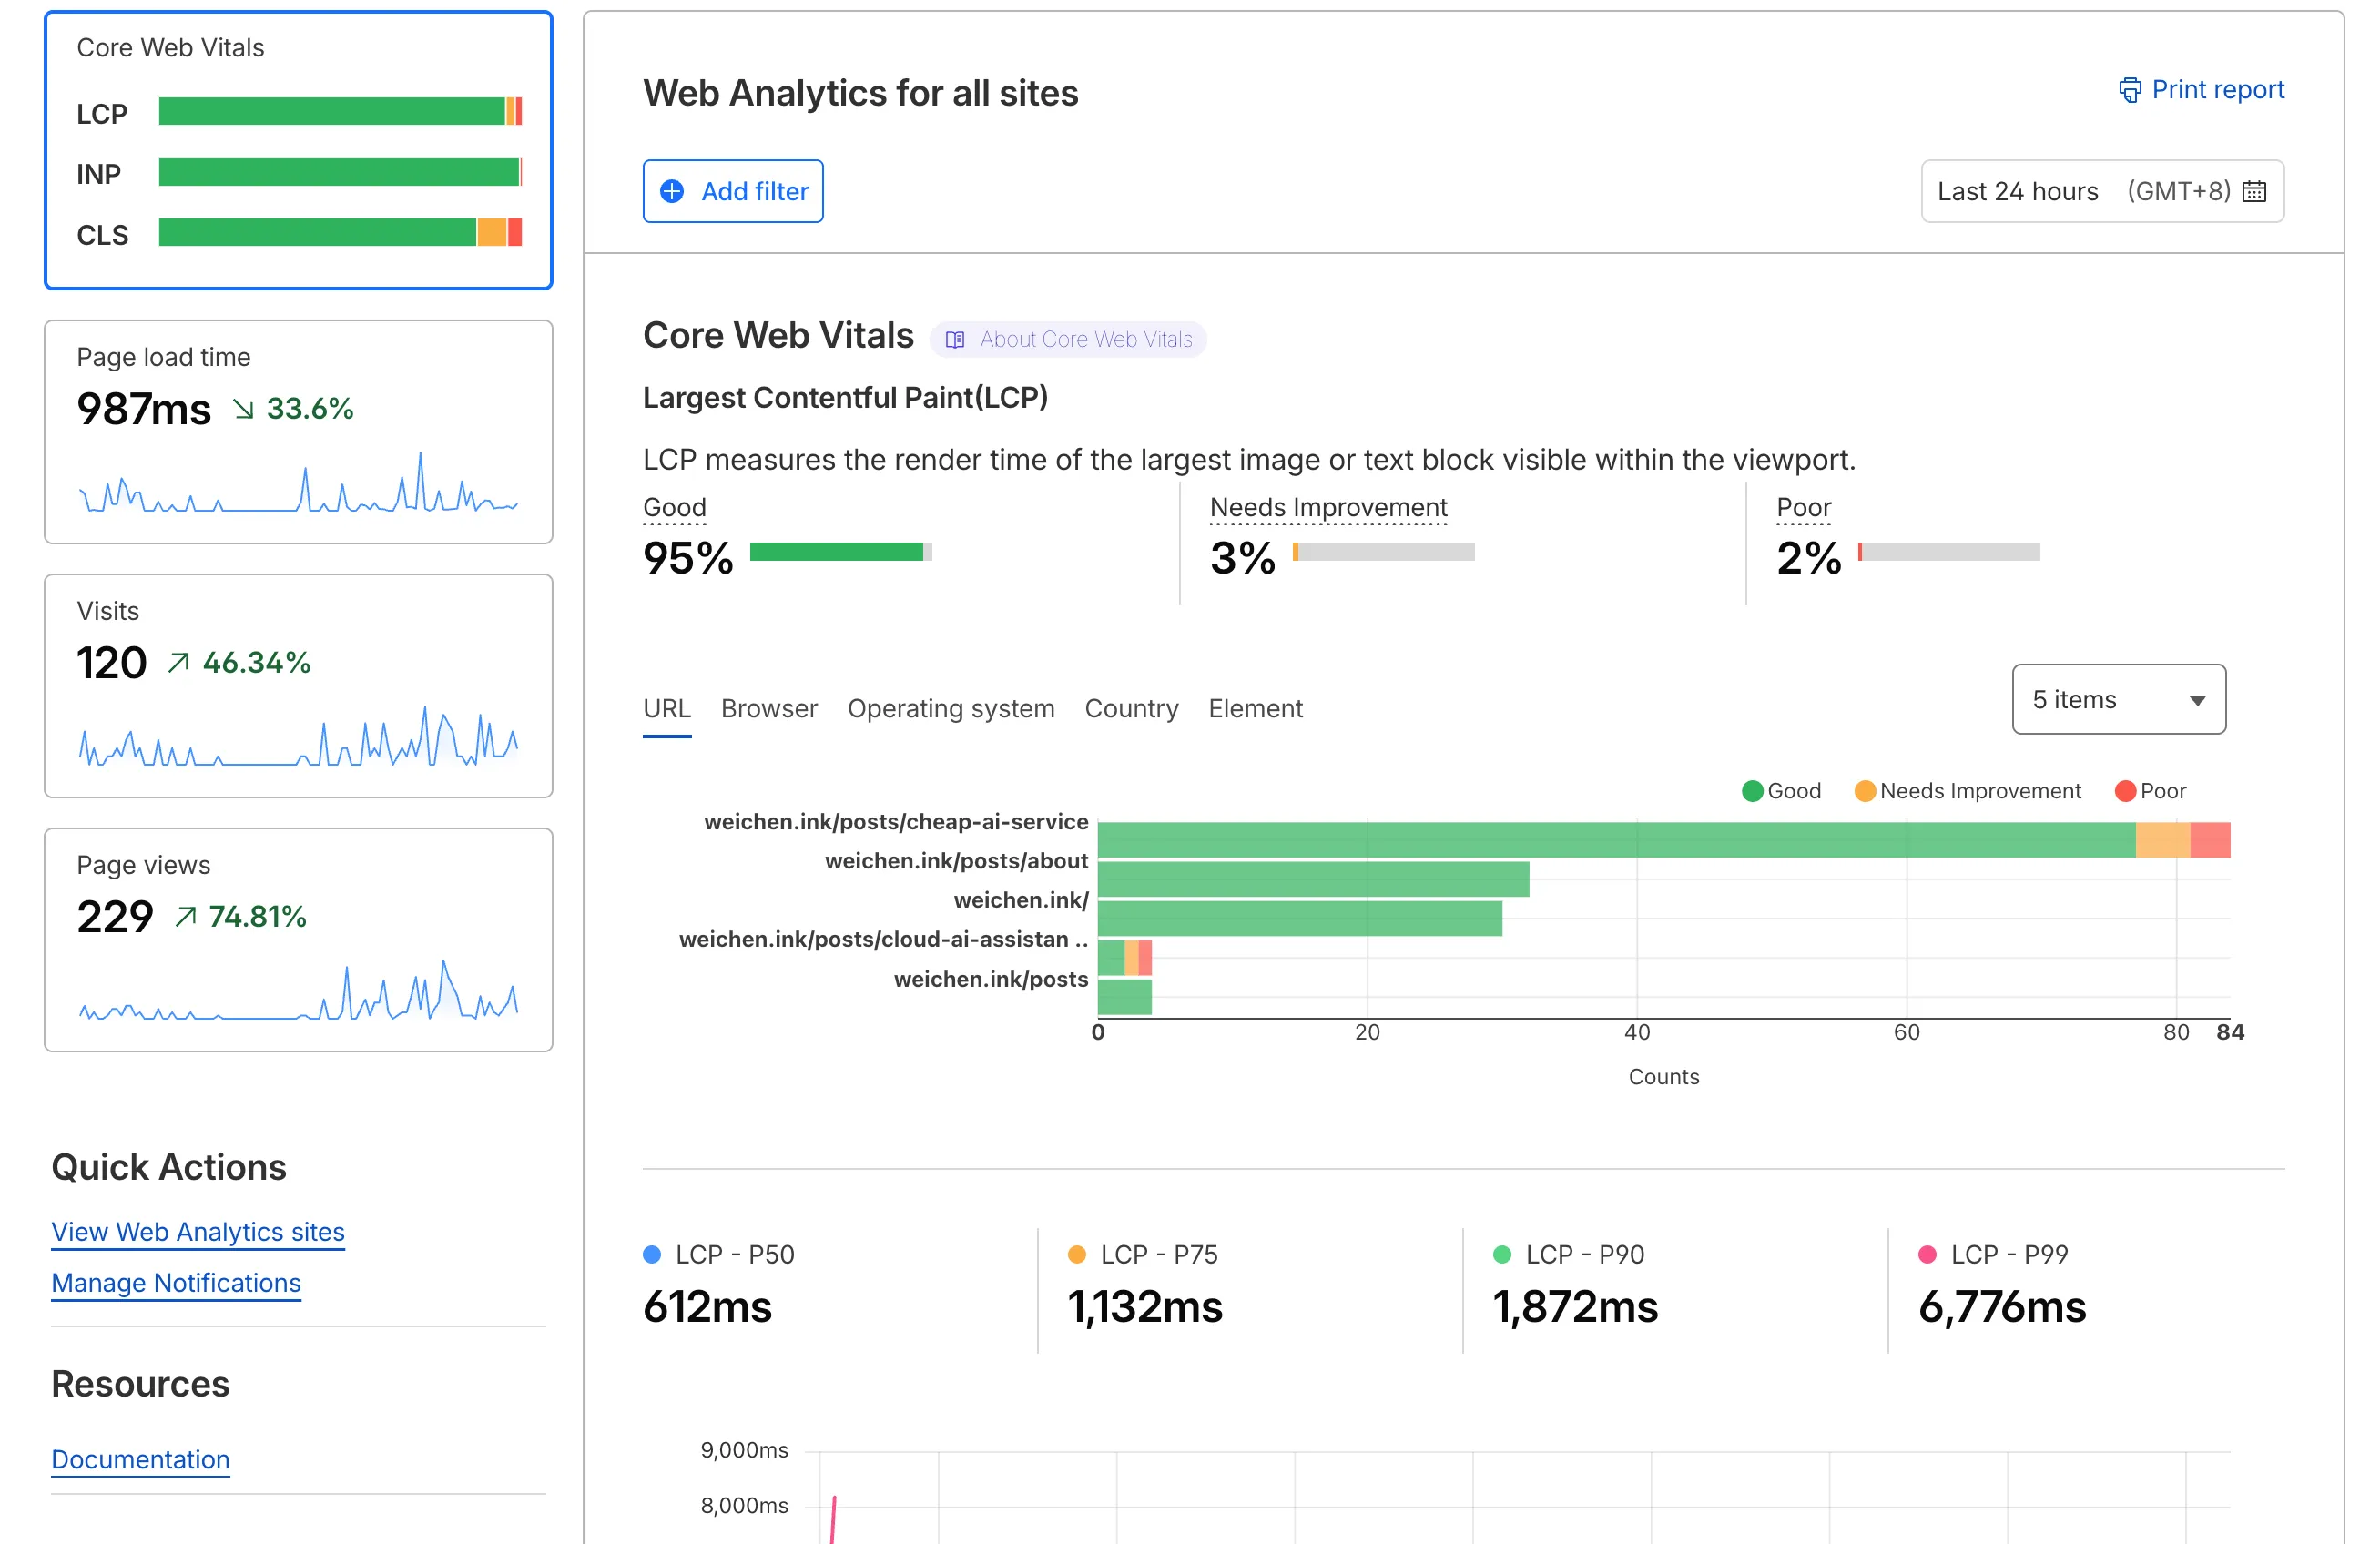
Task: Open View Web Analytics sites link
Action: pos(198,1231)
